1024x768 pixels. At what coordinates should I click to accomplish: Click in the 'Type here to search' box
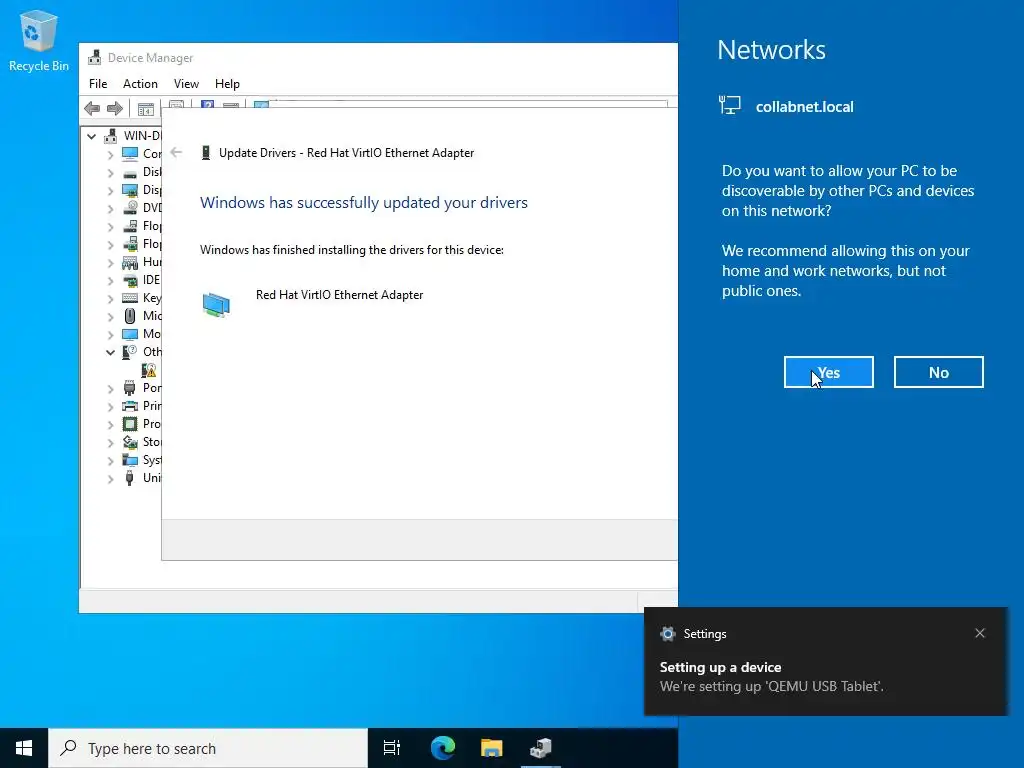point(208,748)
